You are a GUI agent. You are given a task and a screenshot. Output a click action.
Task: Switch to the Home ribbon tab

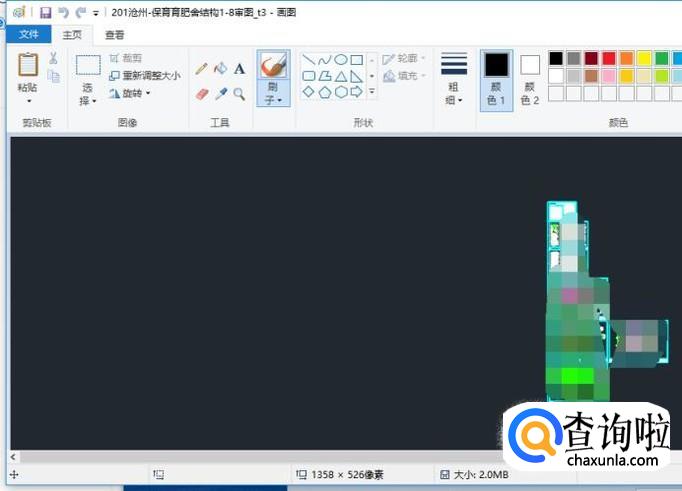[72, 35]
